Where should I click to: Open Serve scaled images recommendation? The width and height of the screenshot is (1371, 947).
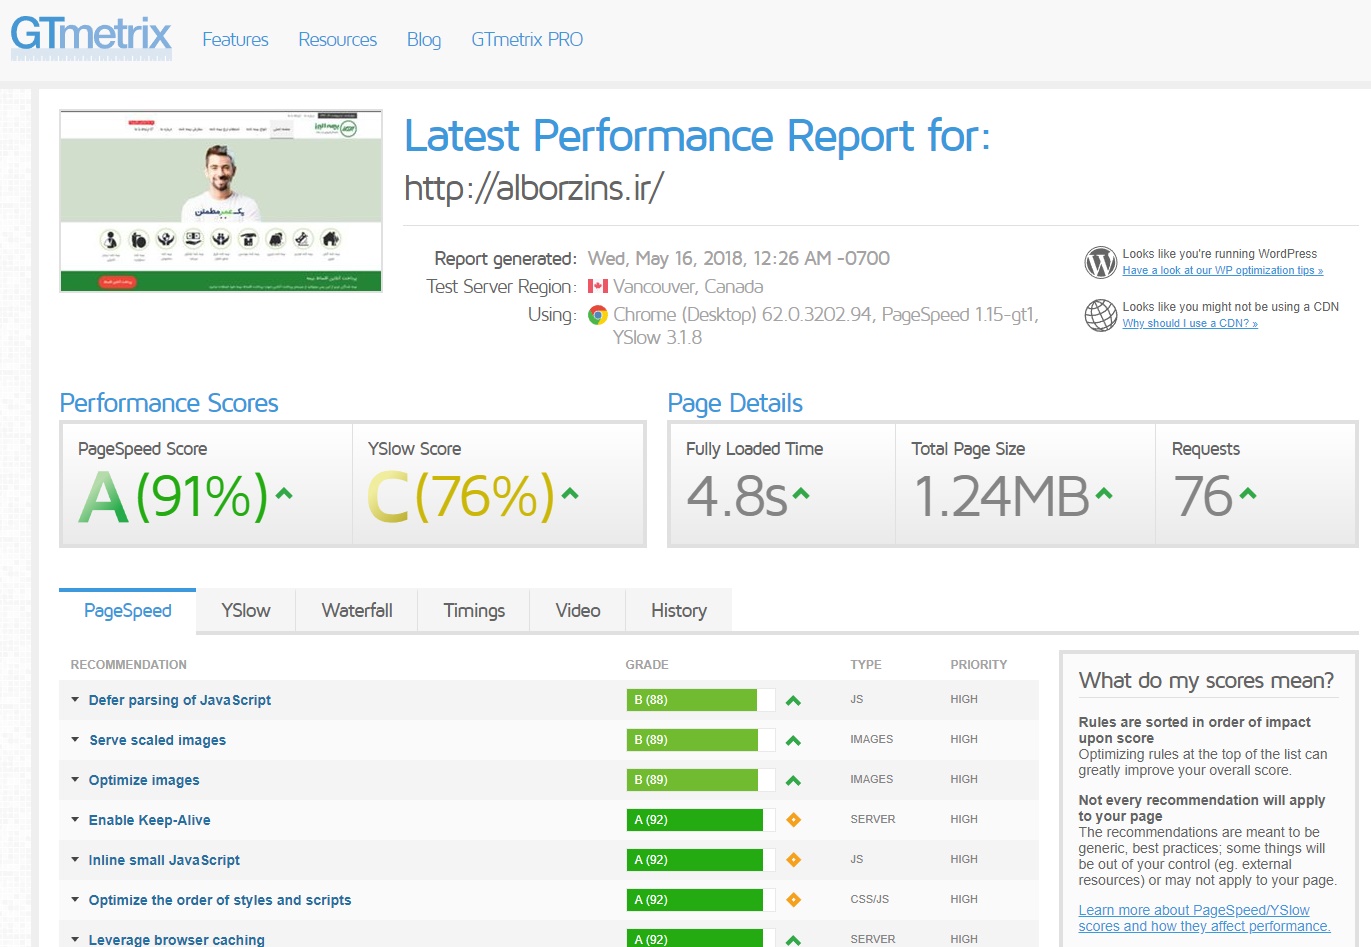pos(157,740)
